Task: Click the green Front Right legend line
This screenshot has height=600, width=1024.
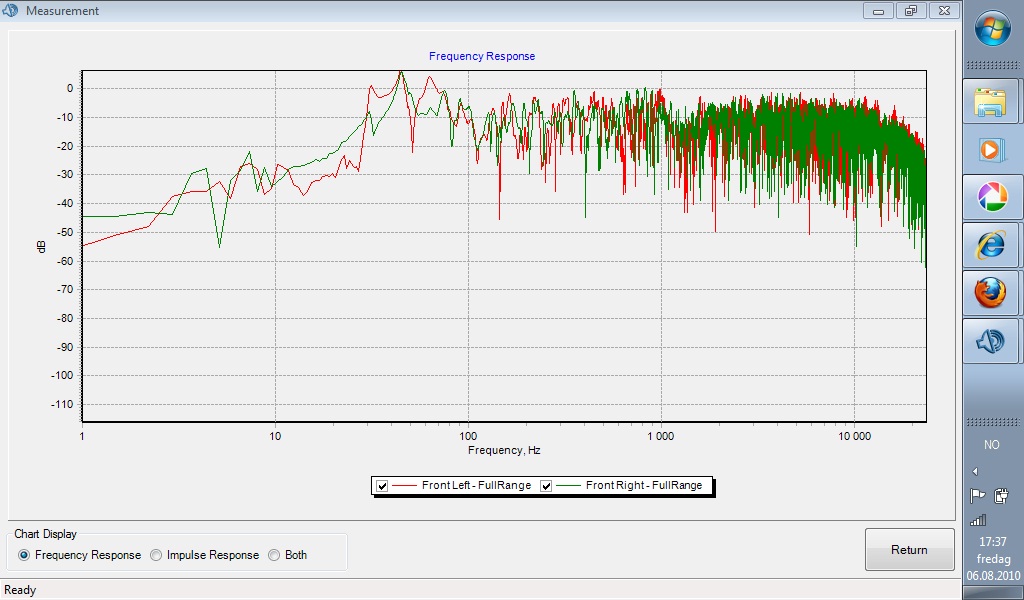Action: point(568,486)
